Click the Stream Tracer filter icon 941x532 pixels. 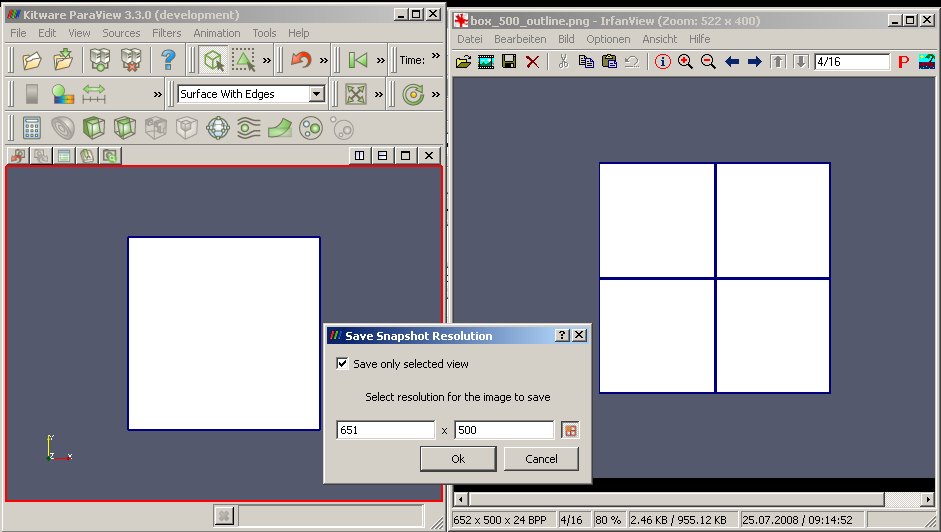coord(249,128)
